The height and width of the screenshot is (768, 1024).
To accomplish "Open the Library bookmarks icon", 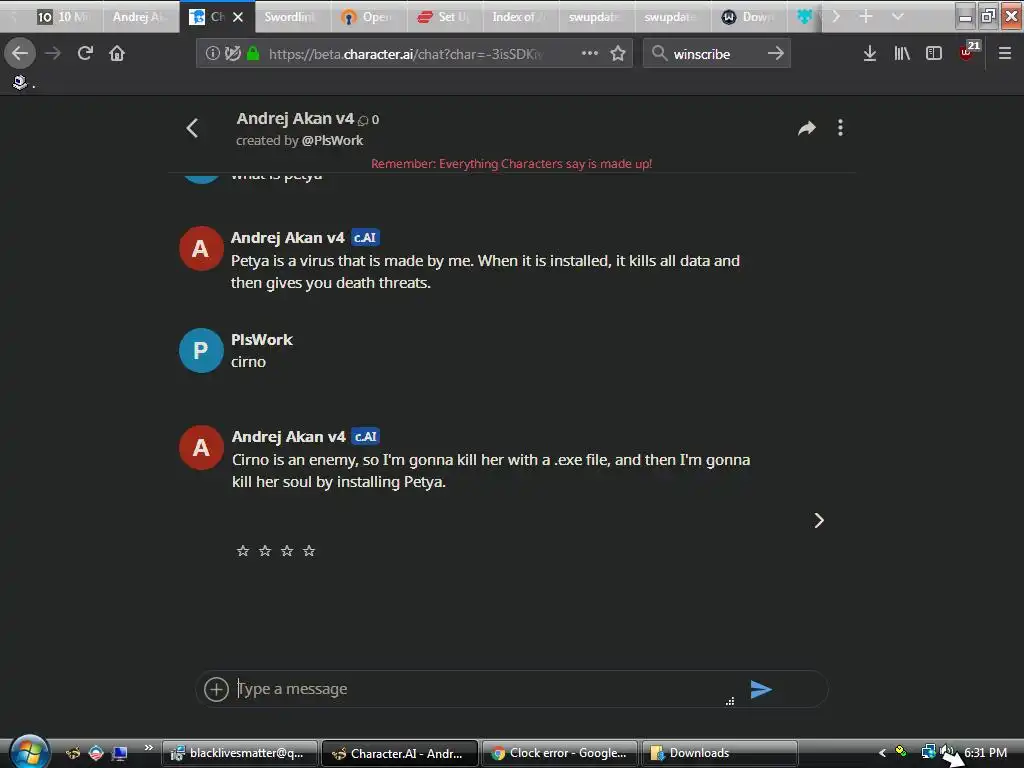I will point(902,54).
